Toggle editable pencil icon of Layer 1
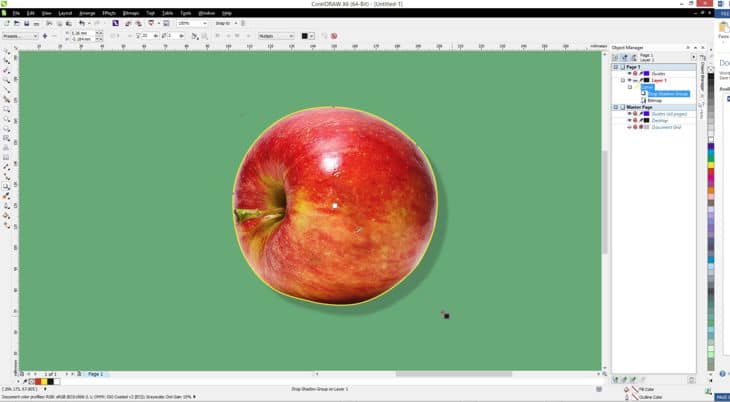Image resolution: width=730 pixels, height=402 pixels. point(641,80)
